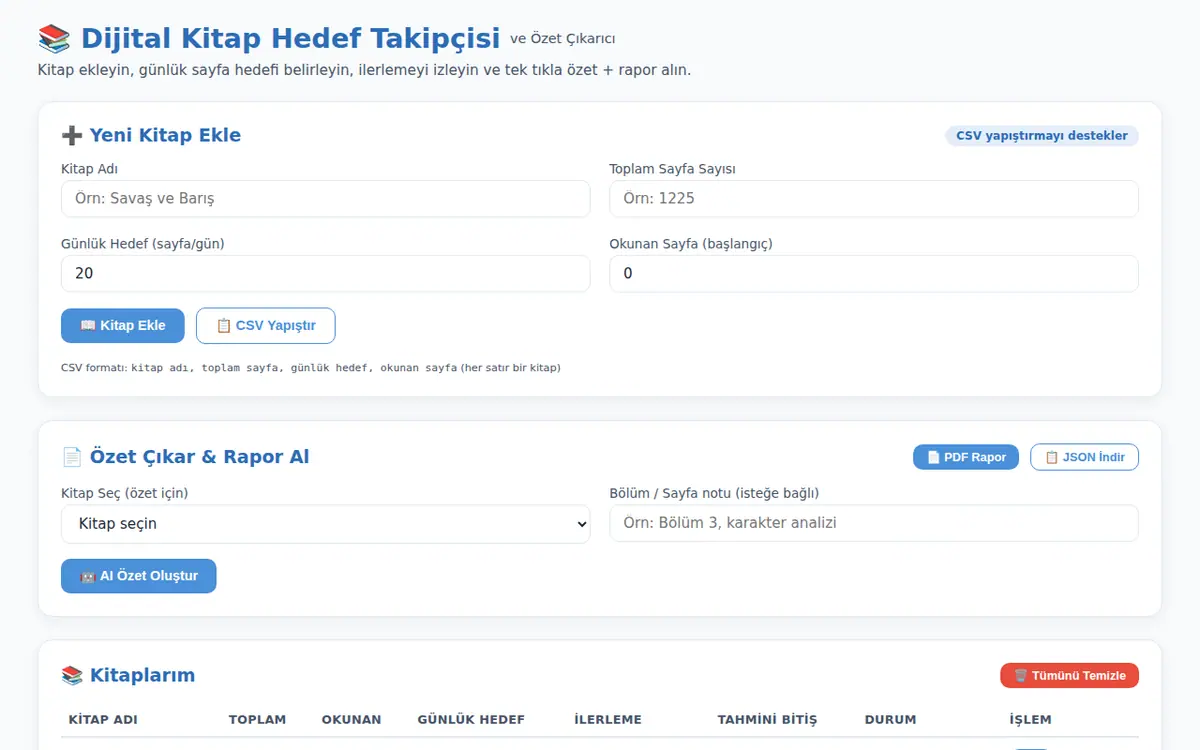Click the CSV Yapıştır button

click(266, 326)
